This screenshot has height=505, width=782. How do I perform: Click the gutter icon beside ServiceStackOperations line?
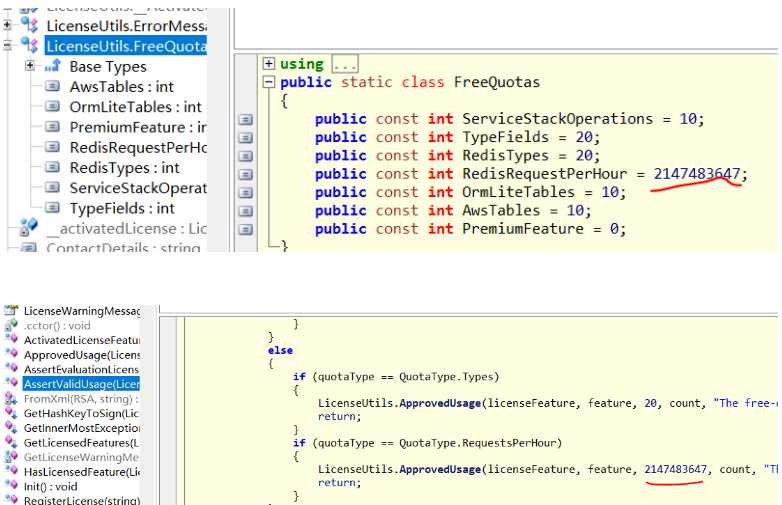pyautogui.click(x=245, y=119)
